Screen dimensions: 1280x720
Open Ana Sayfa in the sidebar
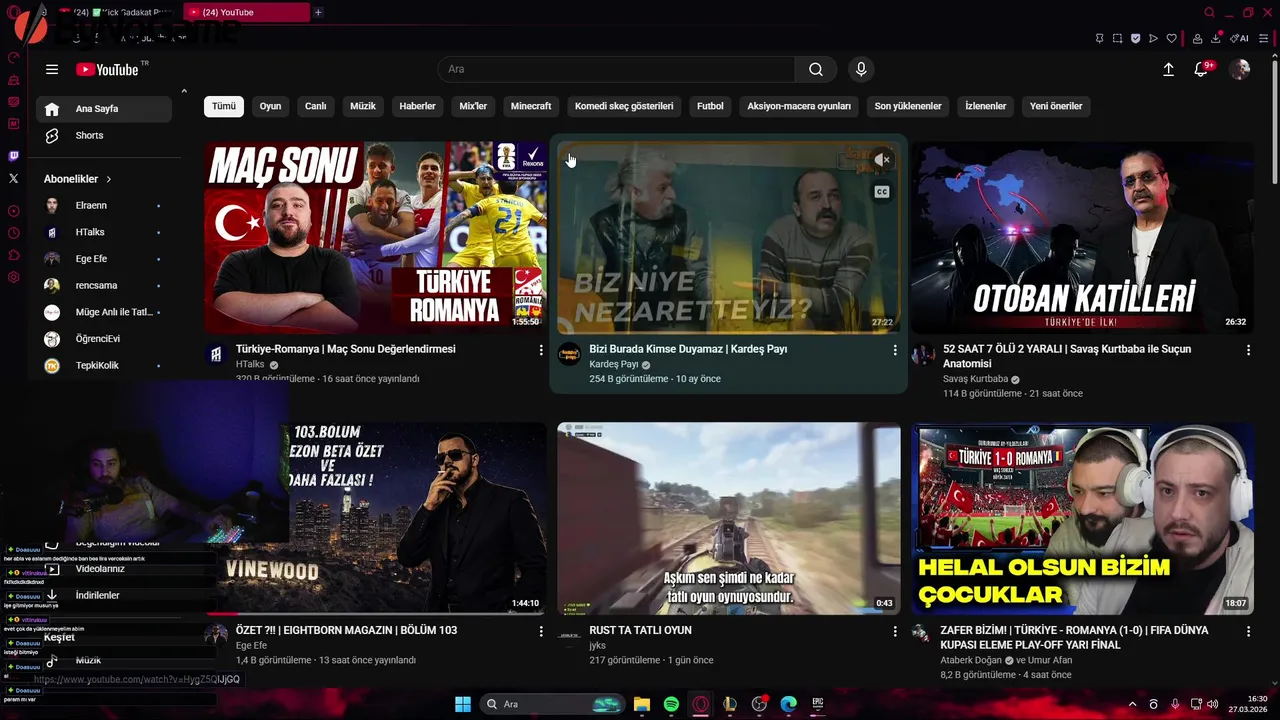click(x=104, y=109)
